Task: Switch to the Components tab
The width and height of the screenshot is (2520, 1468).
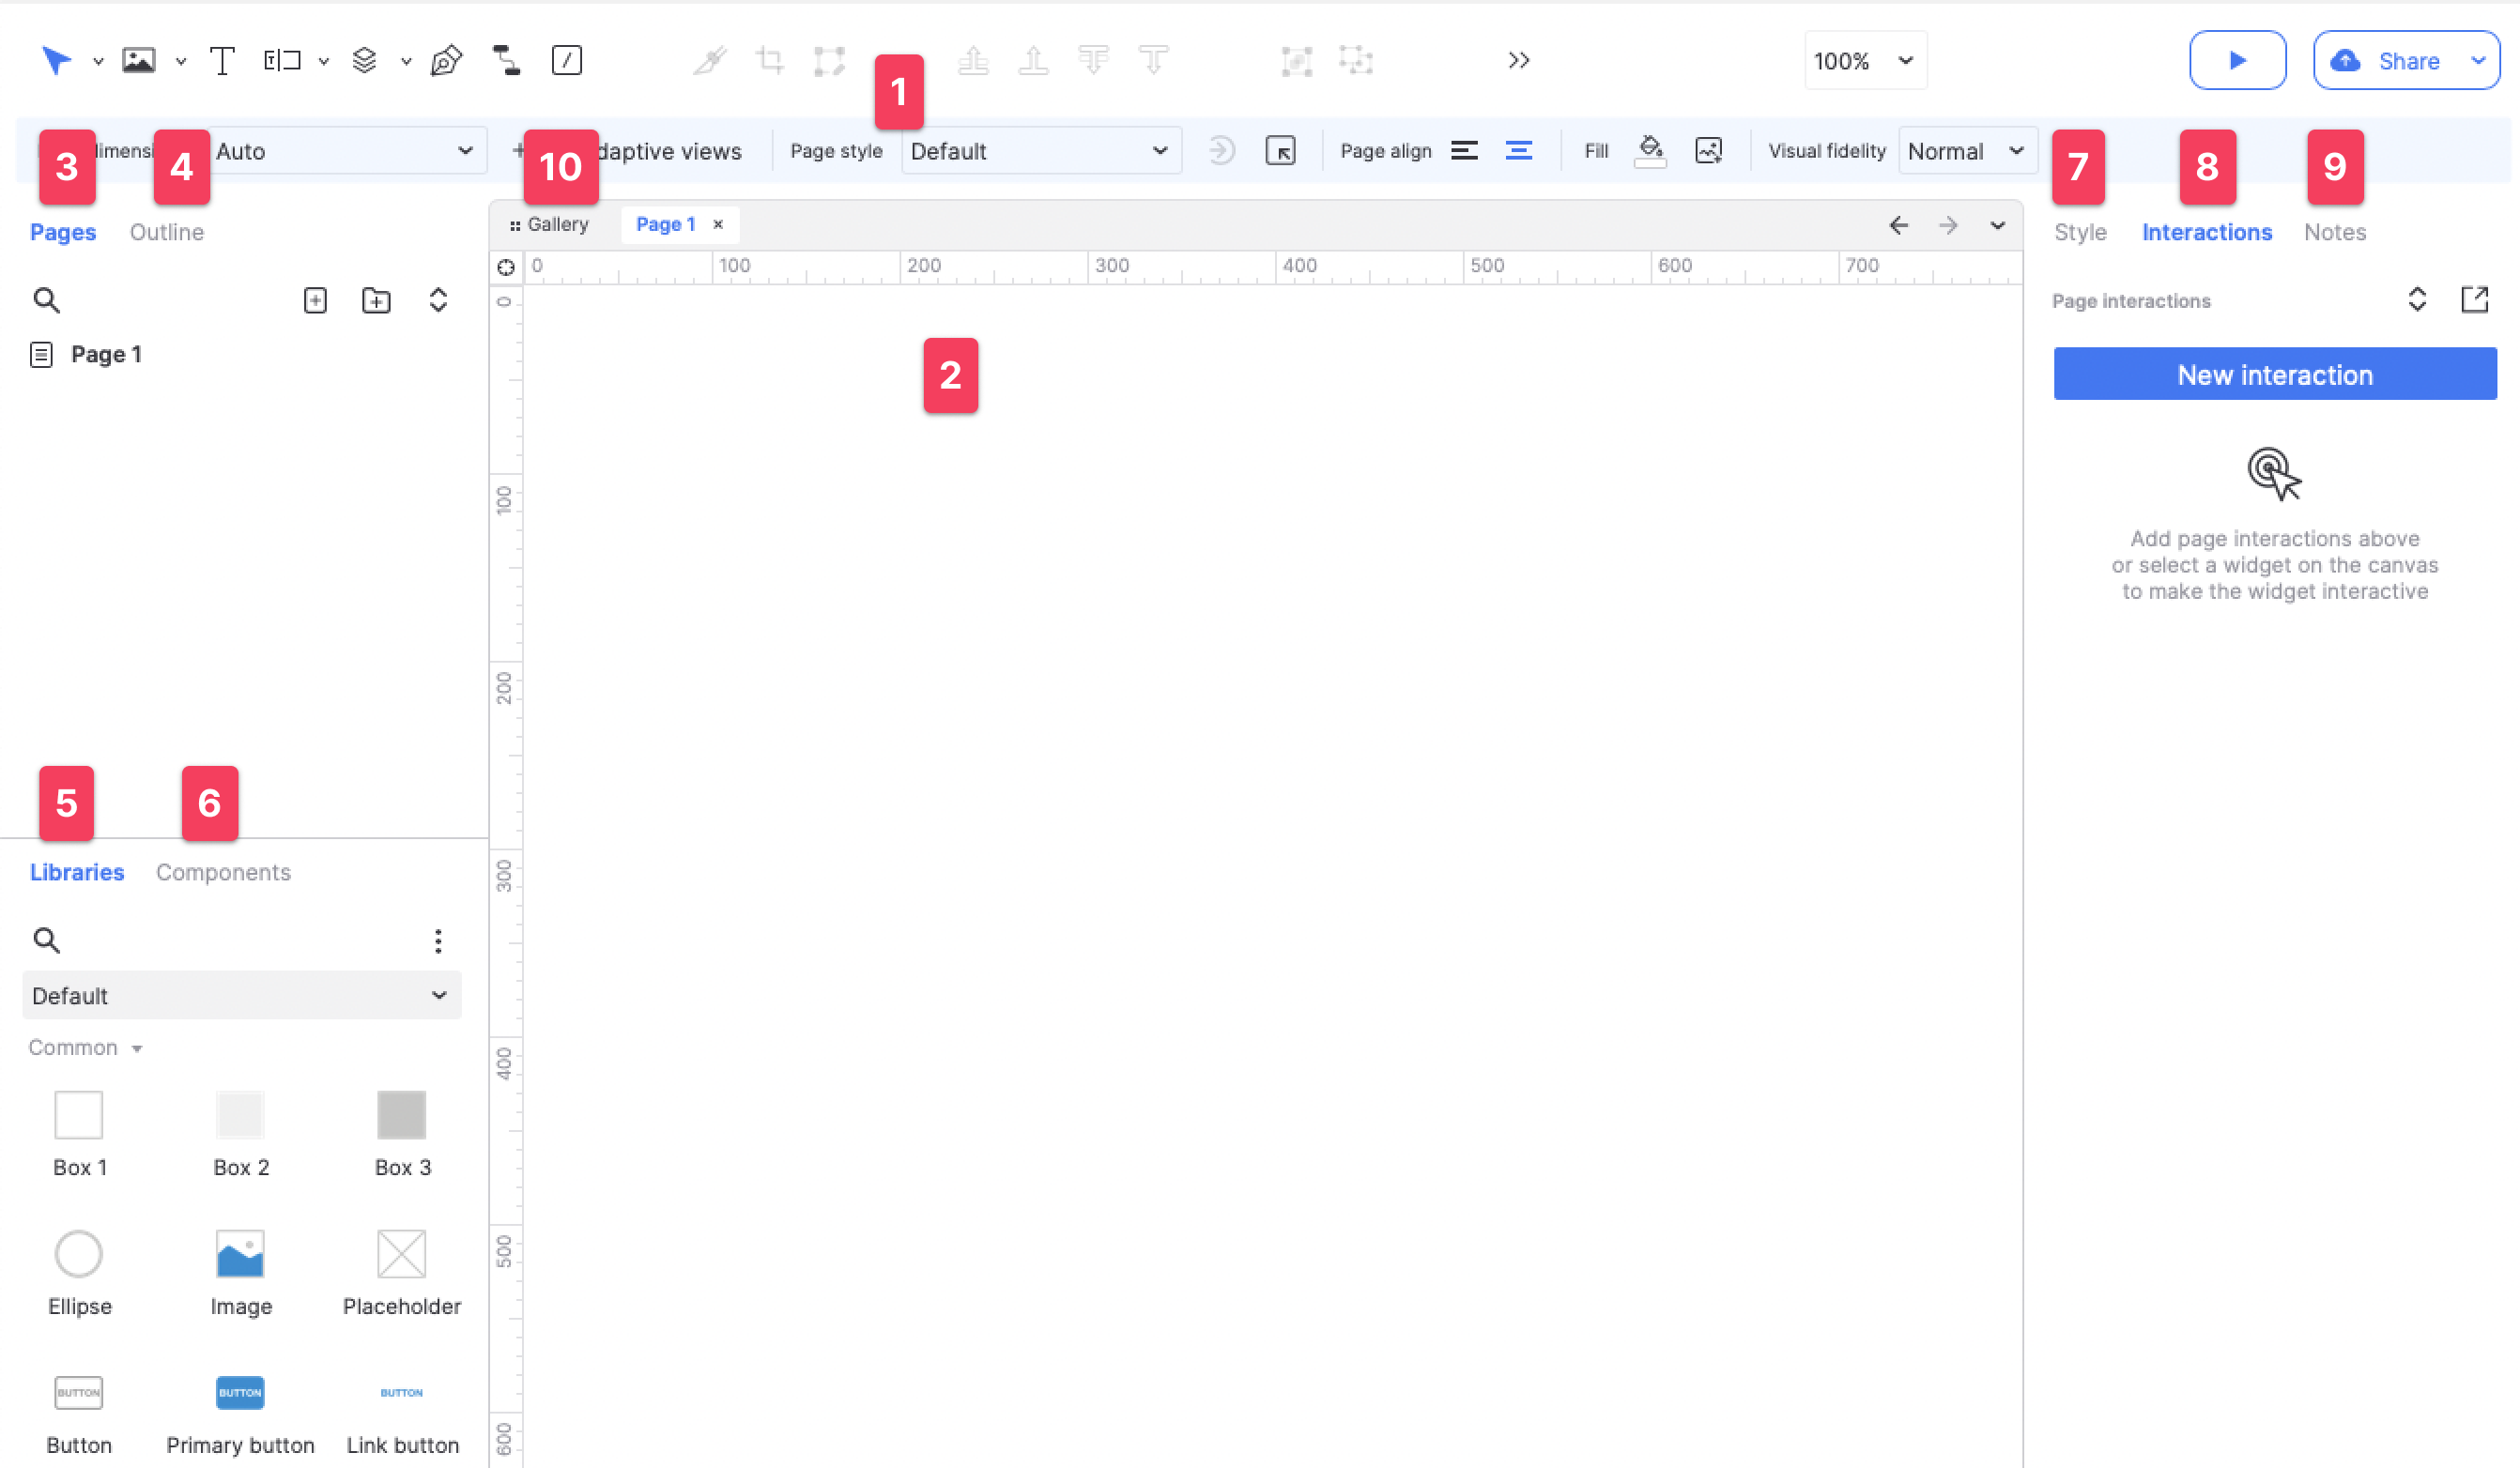Action: coord(223,872)
